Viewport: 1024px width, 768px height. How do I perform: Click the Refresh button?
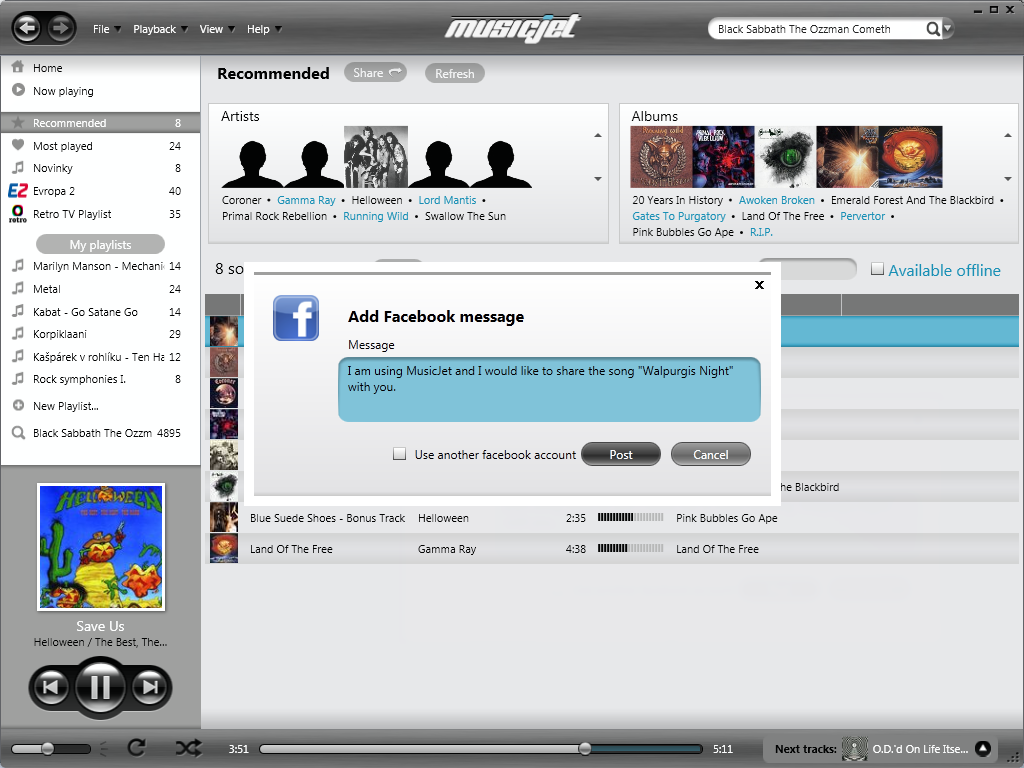455,73
